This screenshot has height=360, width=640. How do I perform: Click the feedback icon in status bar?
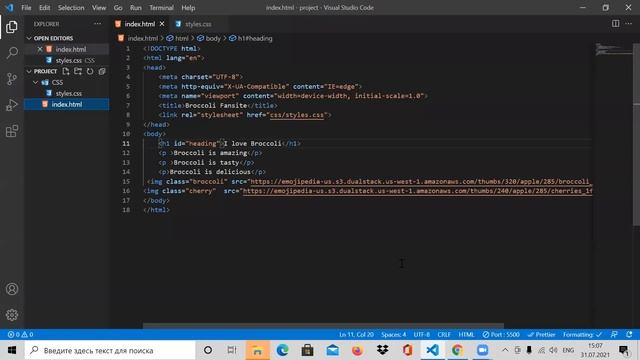point(614,335)
